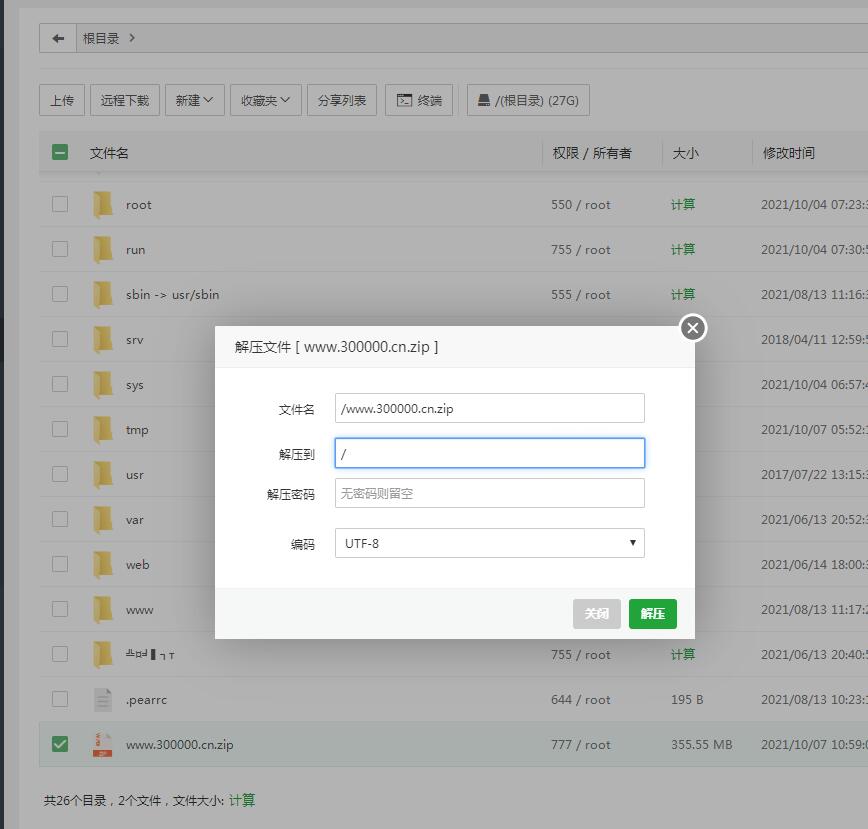Click the root directory disk icon
Viewport: 868px width, 829px height.
(484, 100)
